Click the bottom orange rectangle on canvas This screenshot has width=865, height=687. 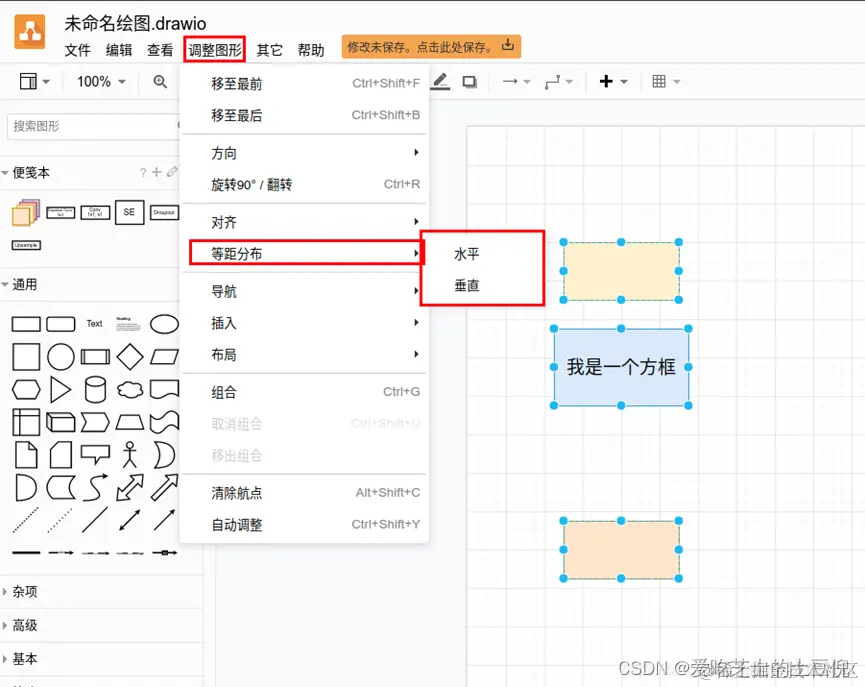click(621, 550)
